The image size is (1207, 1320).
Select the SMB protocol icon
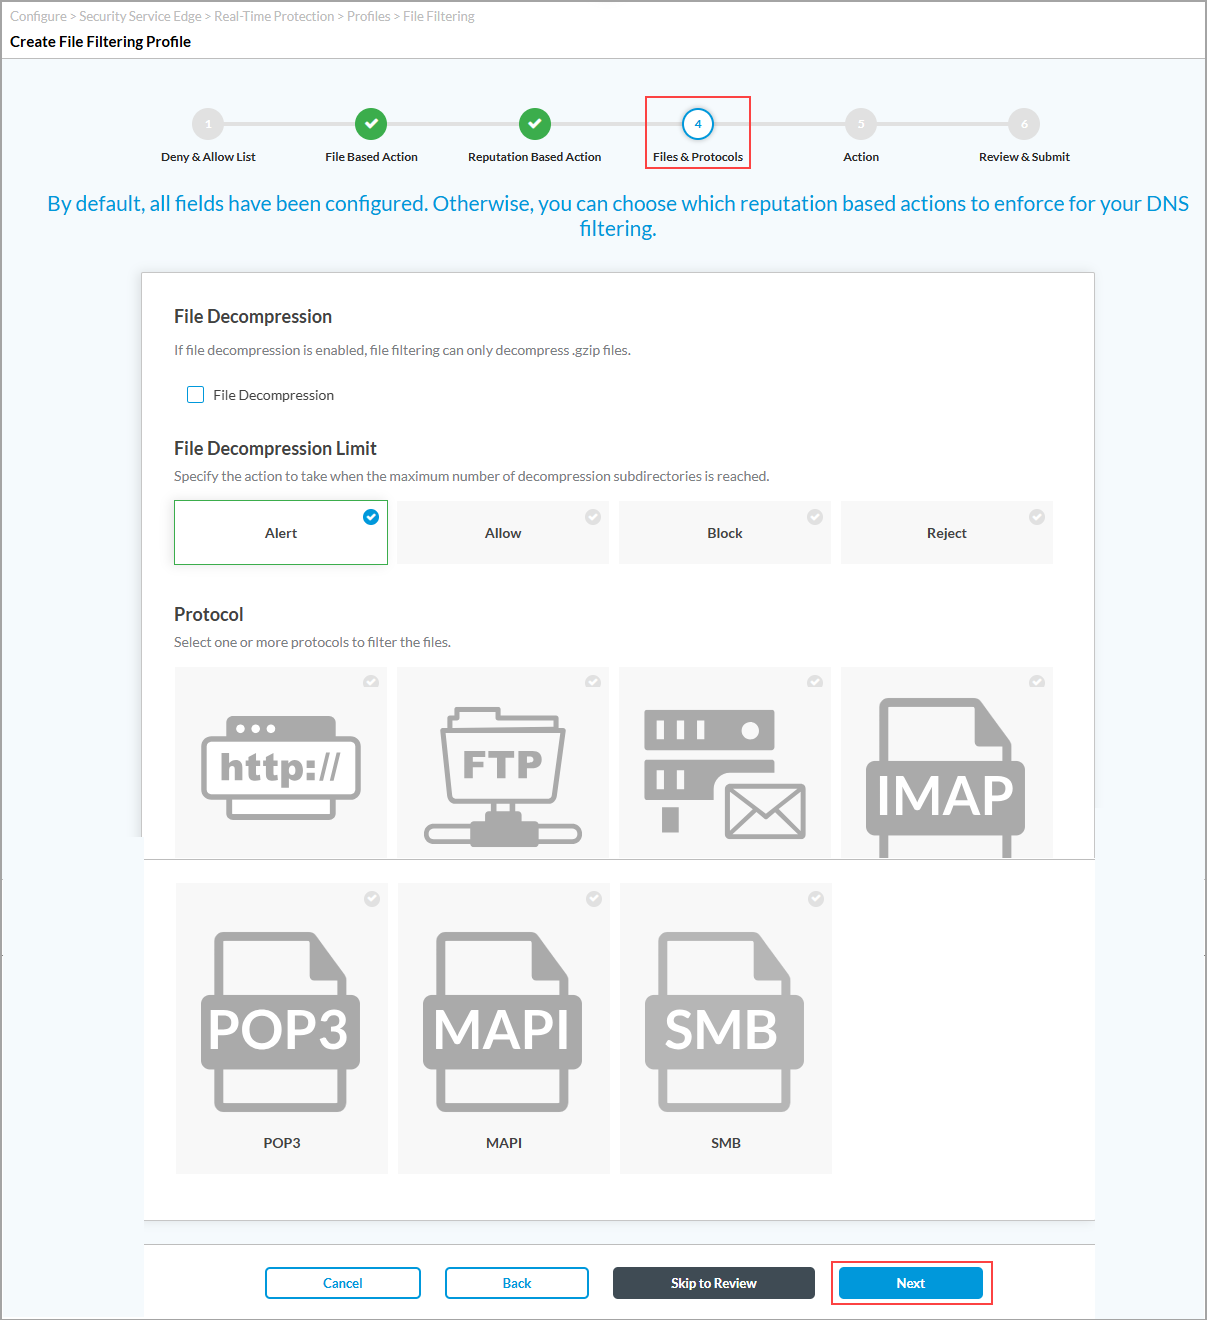click(725, 1024)
